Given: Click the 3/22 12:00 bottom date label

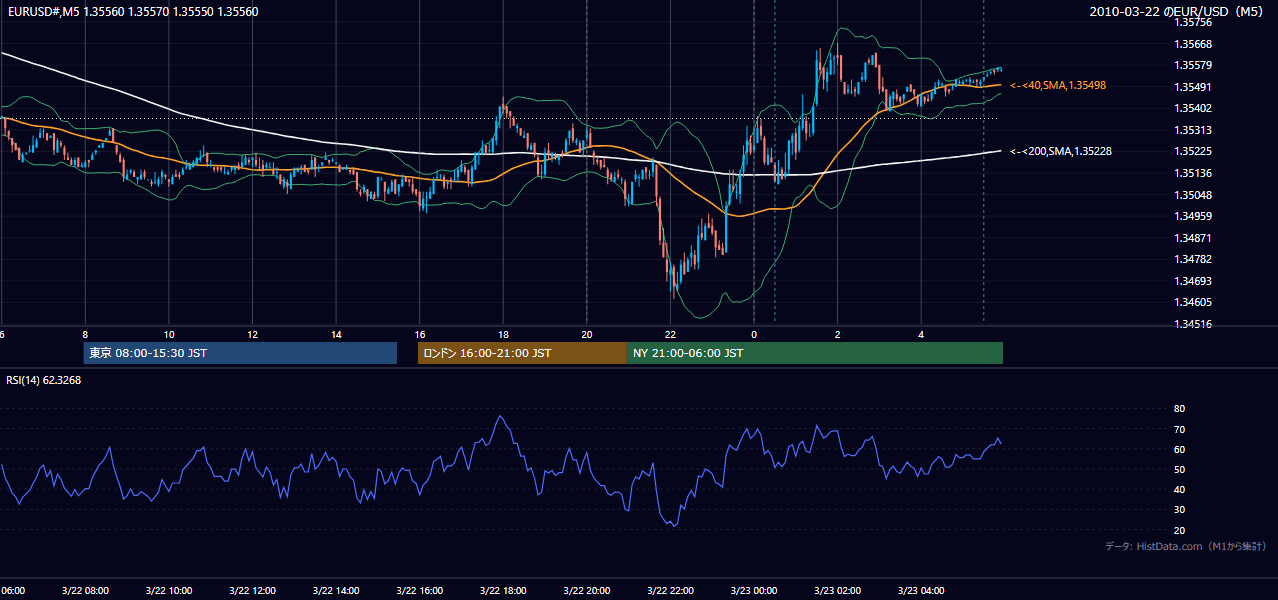Looking at the screenshot, I should (253, 591).
